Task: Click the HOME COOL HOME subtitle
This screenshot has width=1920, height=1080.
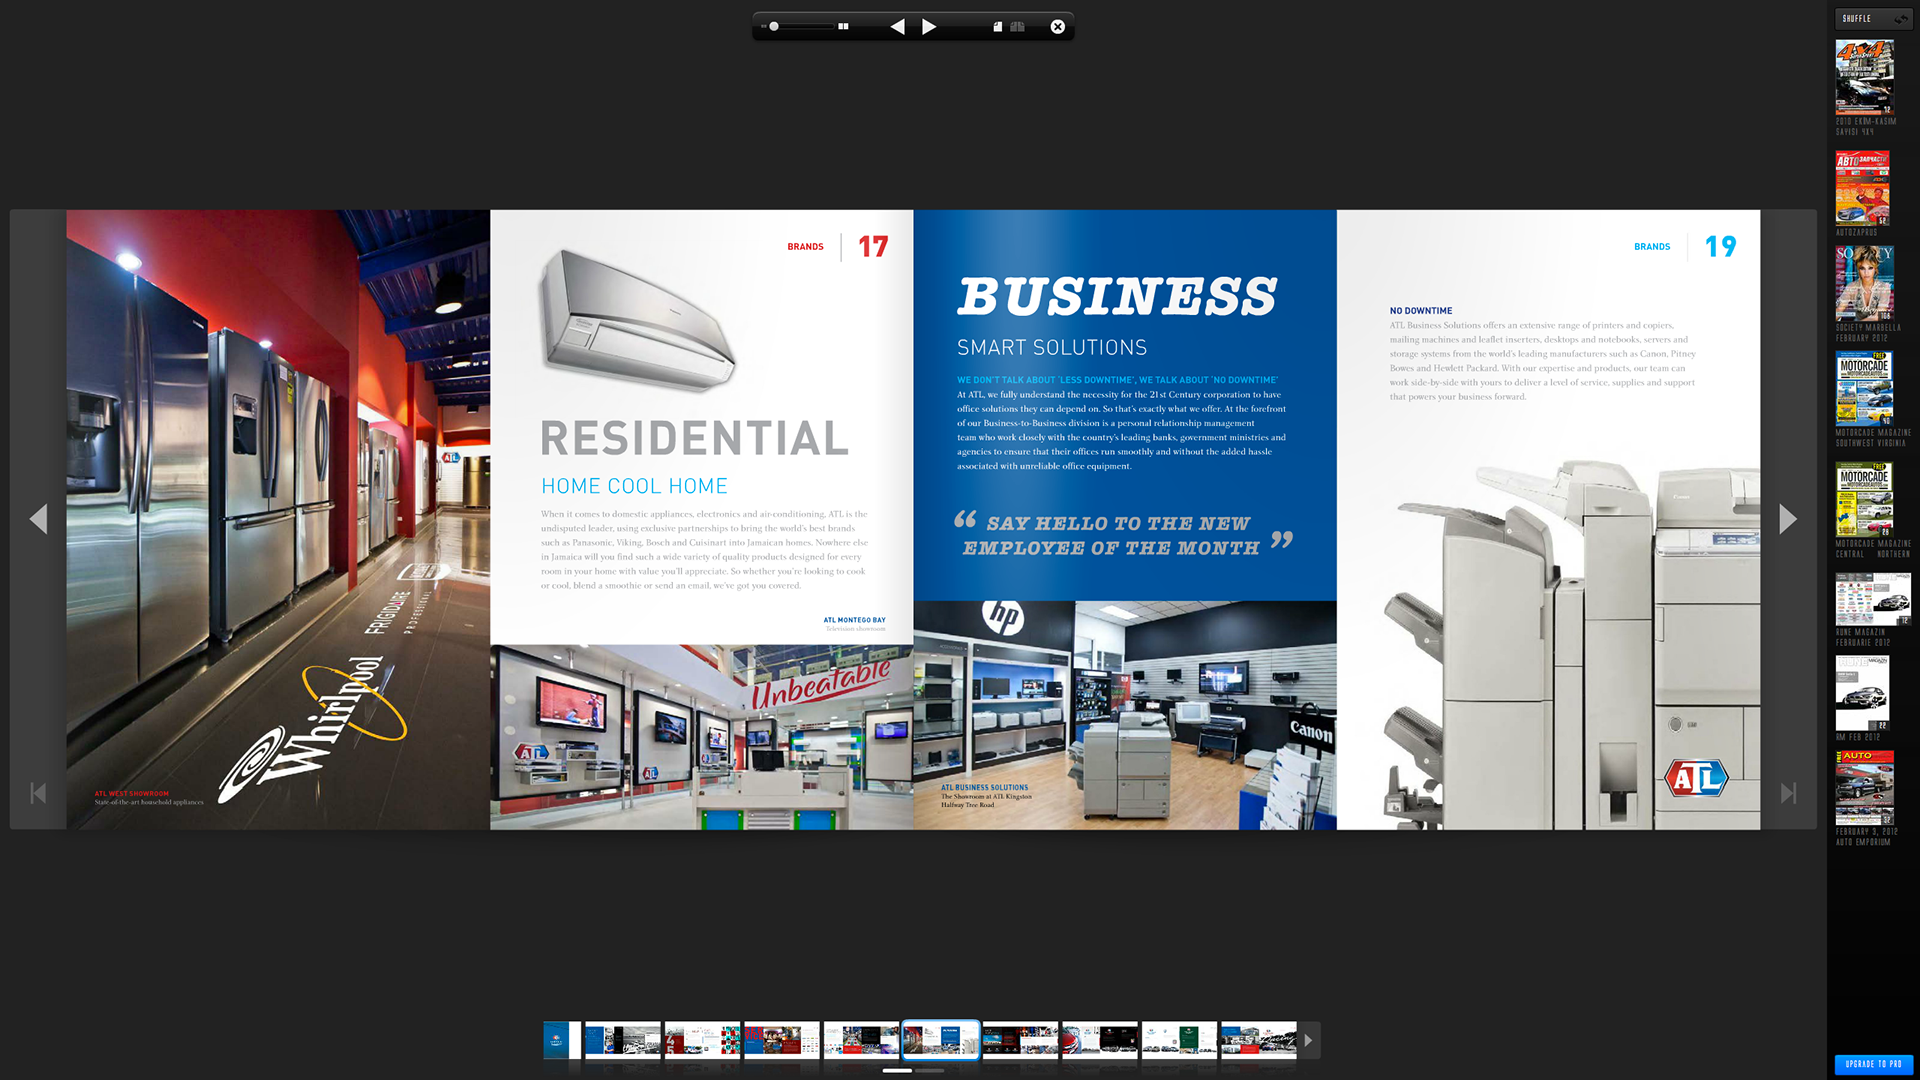Action: pos(634,486)
